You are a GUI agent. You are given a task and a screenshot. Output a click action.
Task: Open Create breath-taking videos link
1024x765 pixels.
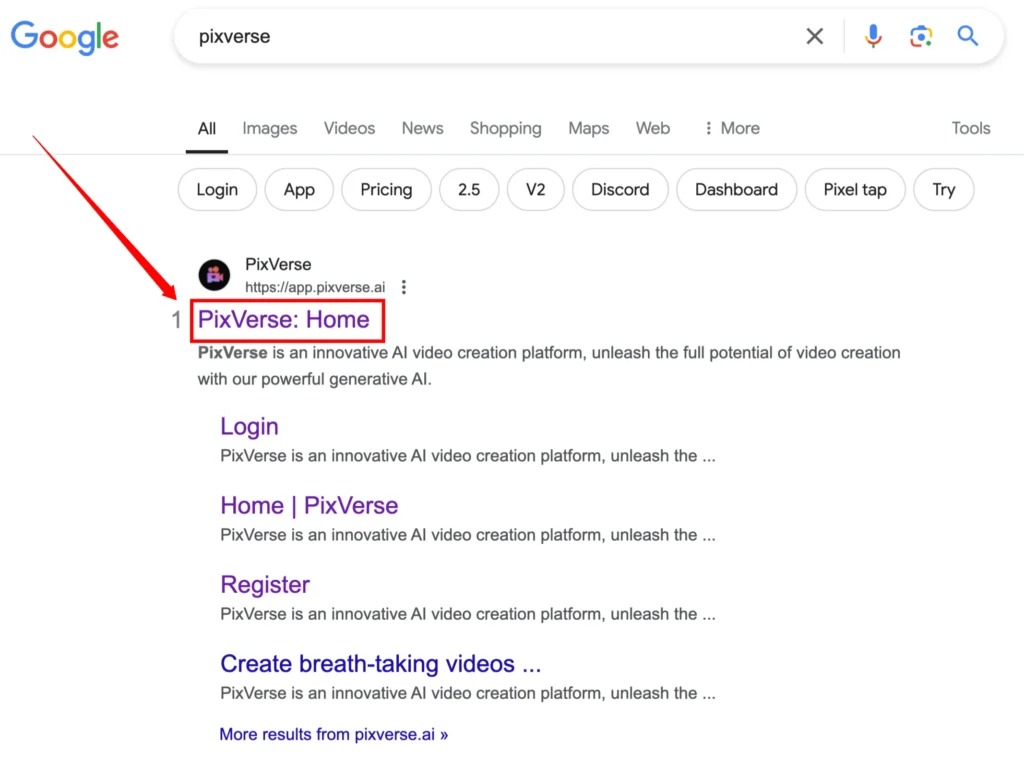pos(381,664)
